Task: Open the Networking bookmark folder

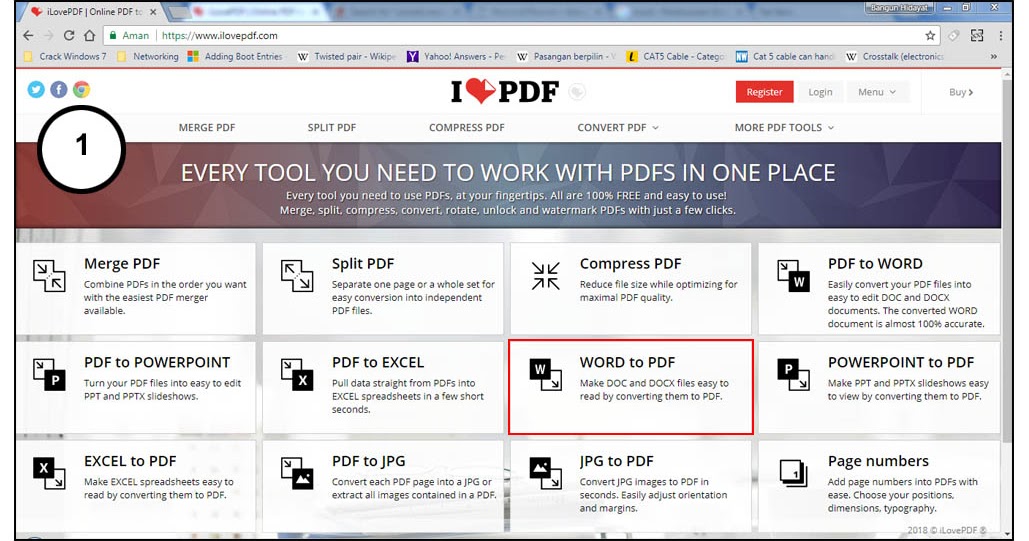Action: point(148,56)
